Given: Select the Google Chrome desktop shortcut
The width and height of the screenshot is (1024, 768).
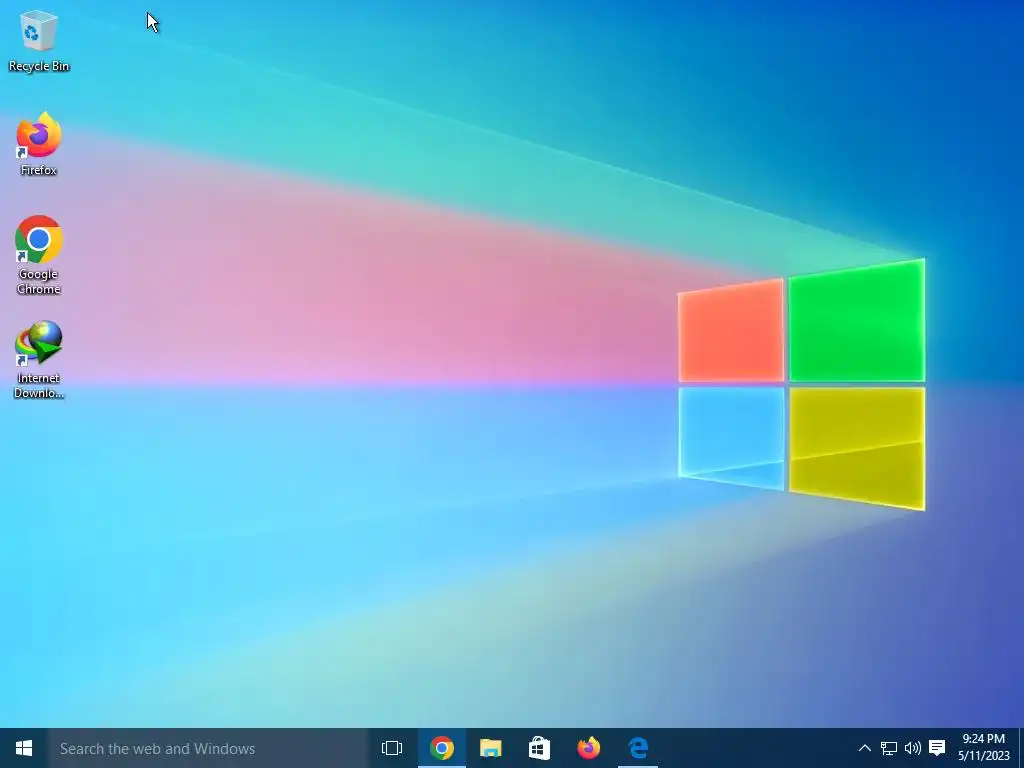Looking at the screenshot, I should pyautogui.click(x=39, y=255).
